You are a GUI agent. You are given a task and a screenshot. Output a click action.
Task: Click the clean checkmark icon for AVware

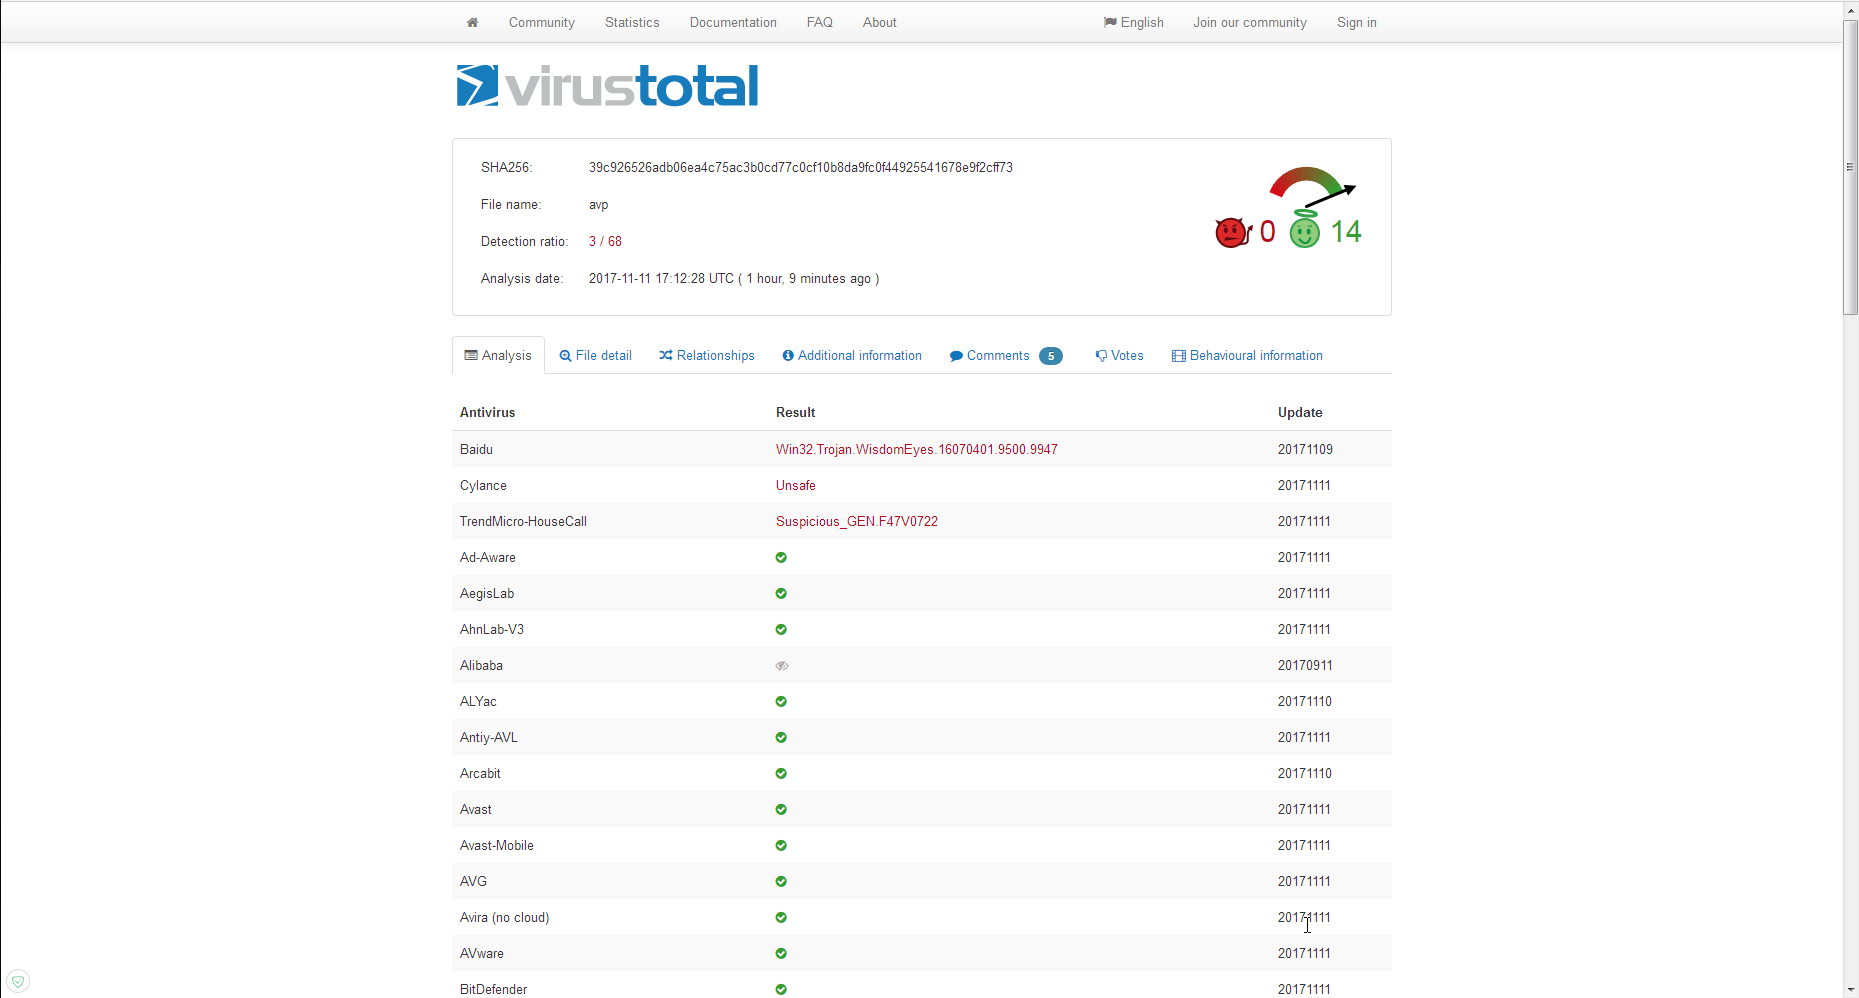[x=781, y=954]
